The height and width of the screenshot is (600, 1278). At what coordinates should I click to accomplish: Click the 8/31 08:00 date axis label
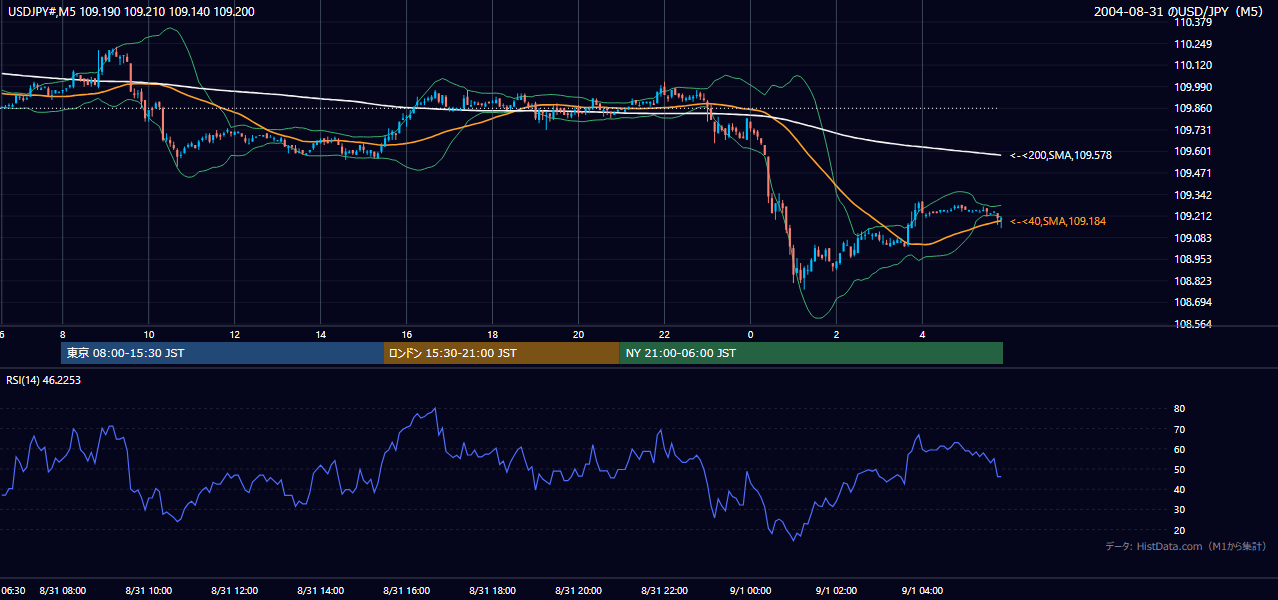coord(63,591)
